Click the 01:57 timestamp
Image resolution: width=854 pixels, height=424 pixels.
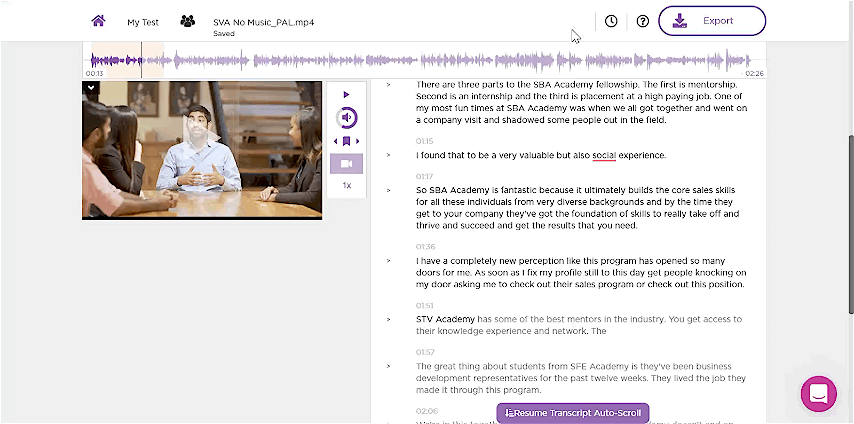[x=425, y=353]
